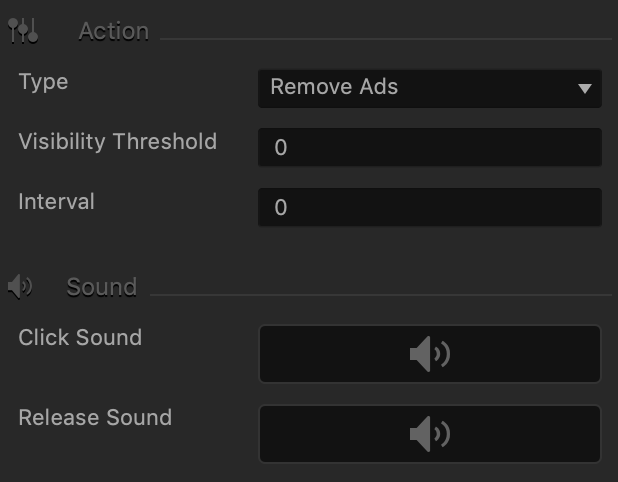Click the Sound section speaker icon
The image size is (618, 482).
point(20,287)
